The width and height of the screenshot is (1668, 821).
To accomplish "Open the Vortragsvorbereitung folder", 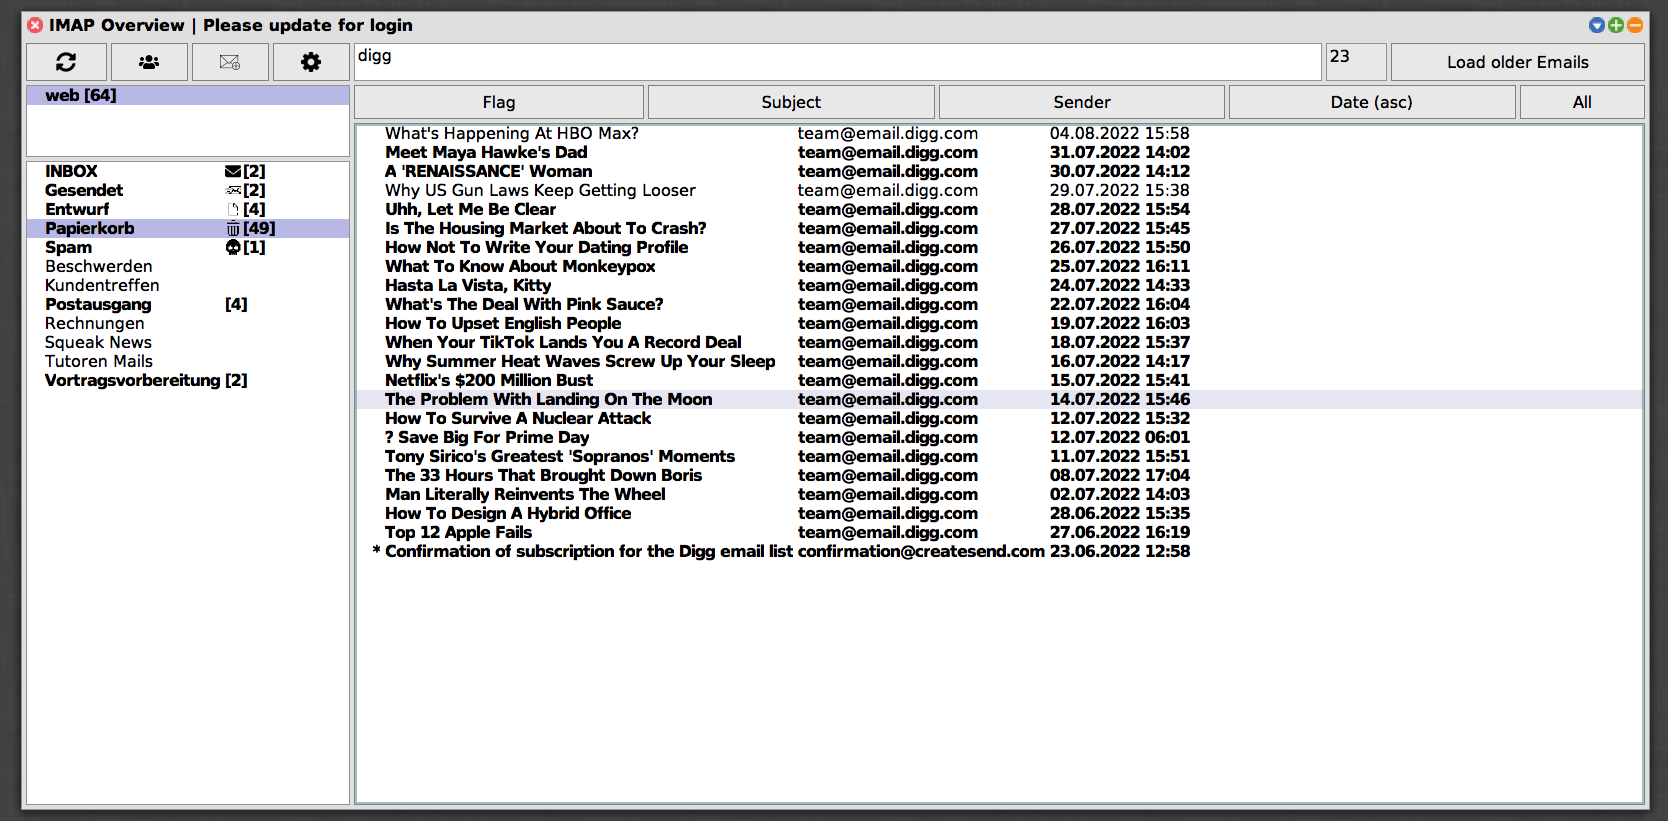I will tap(188, 381).
